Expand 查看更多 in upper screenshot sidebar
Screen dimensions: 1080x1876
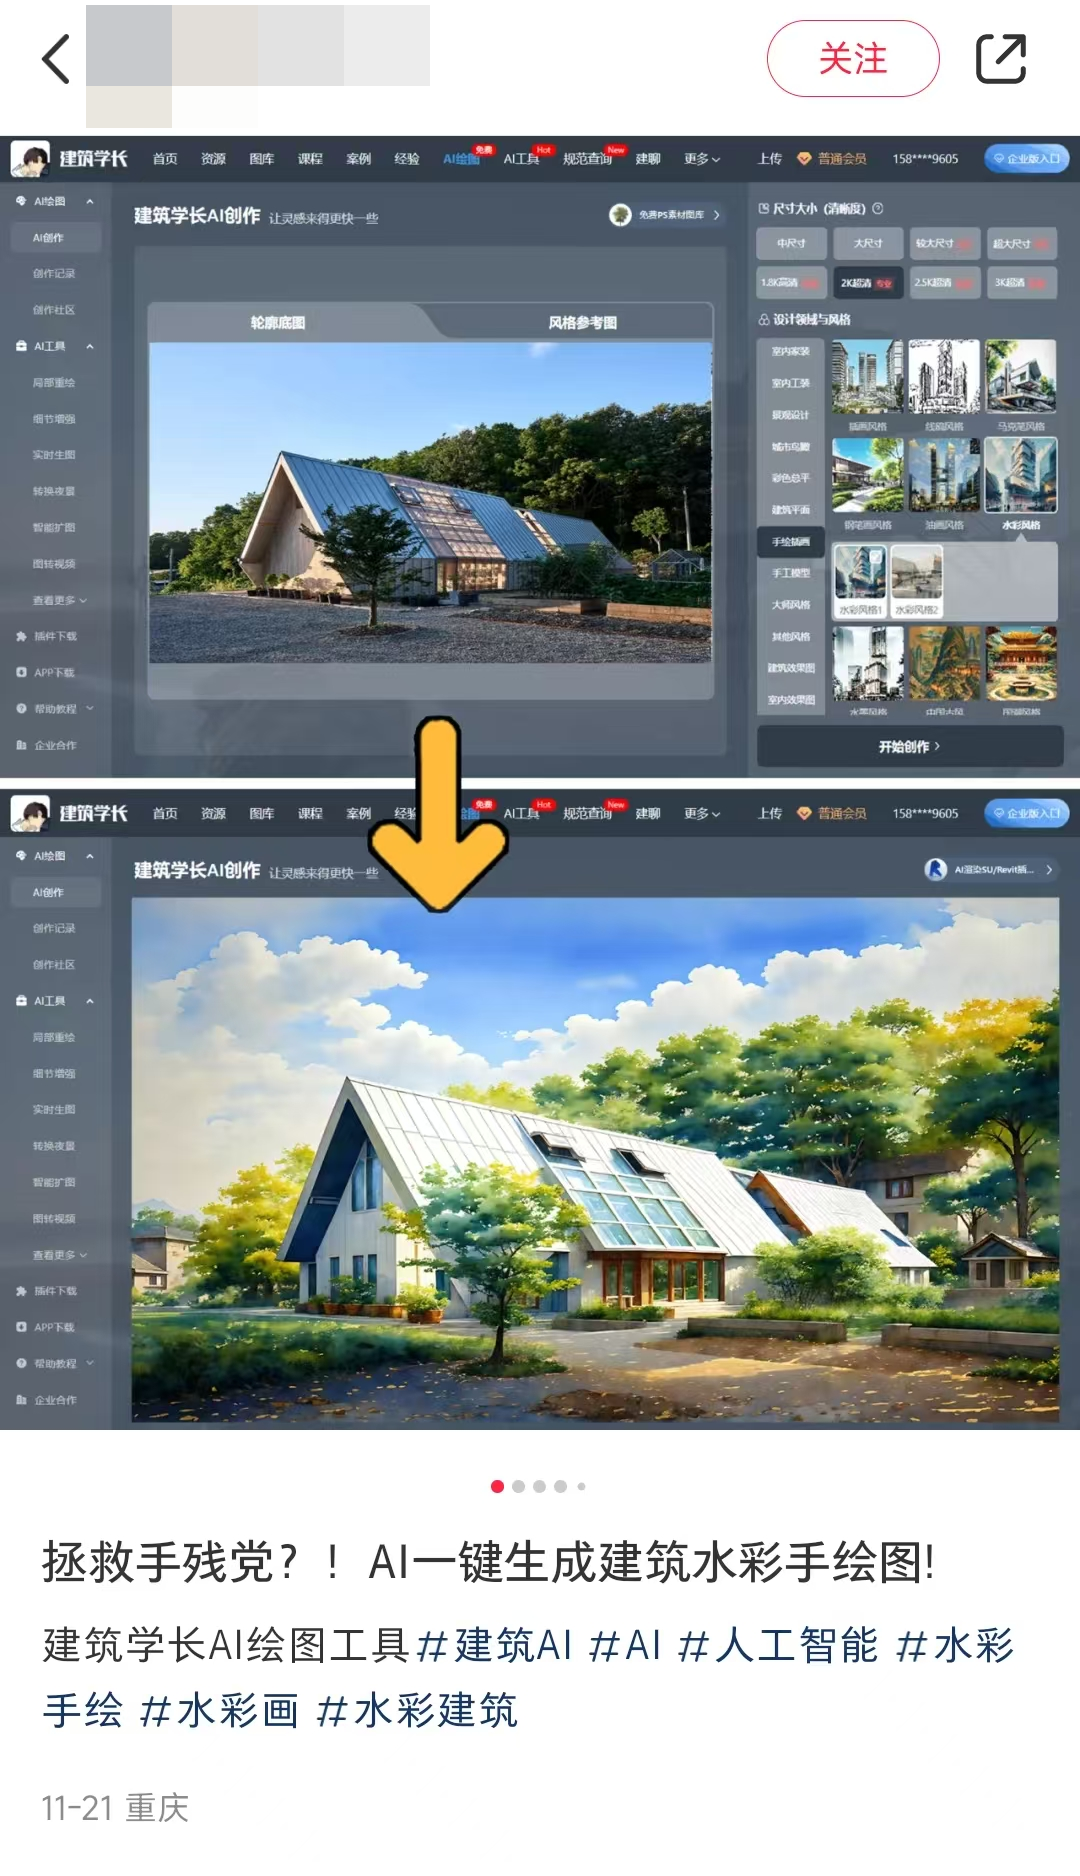[59, 600]
